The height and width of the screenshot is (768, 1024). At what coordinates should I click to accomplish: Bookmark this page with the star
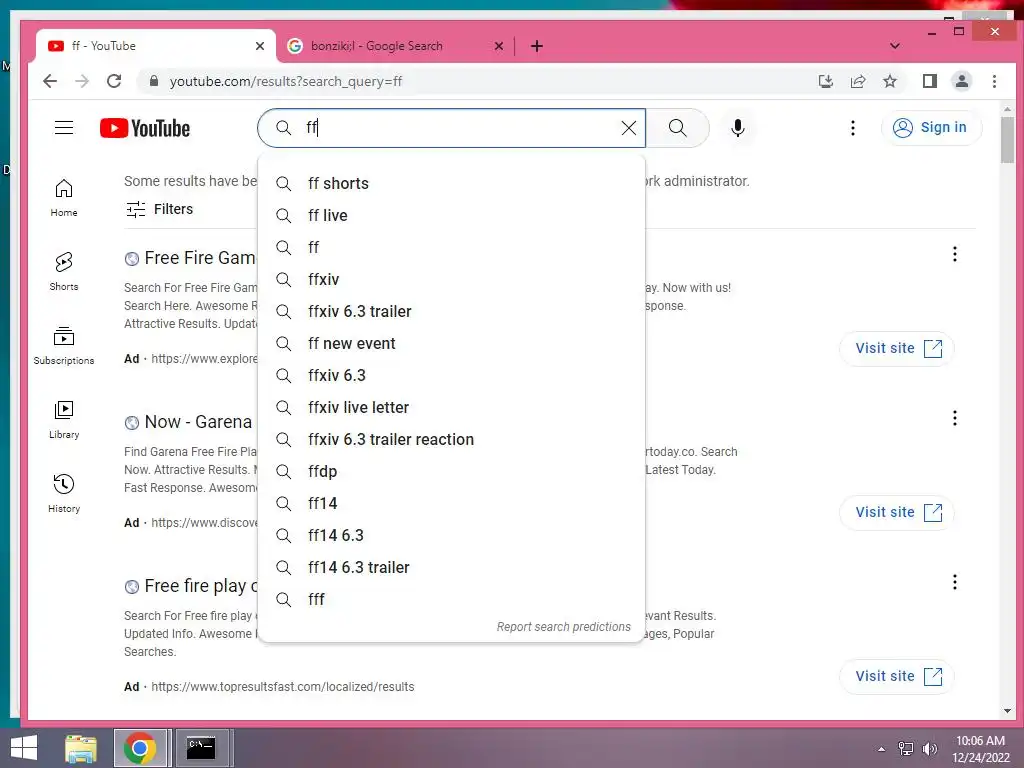pos(889,81)
